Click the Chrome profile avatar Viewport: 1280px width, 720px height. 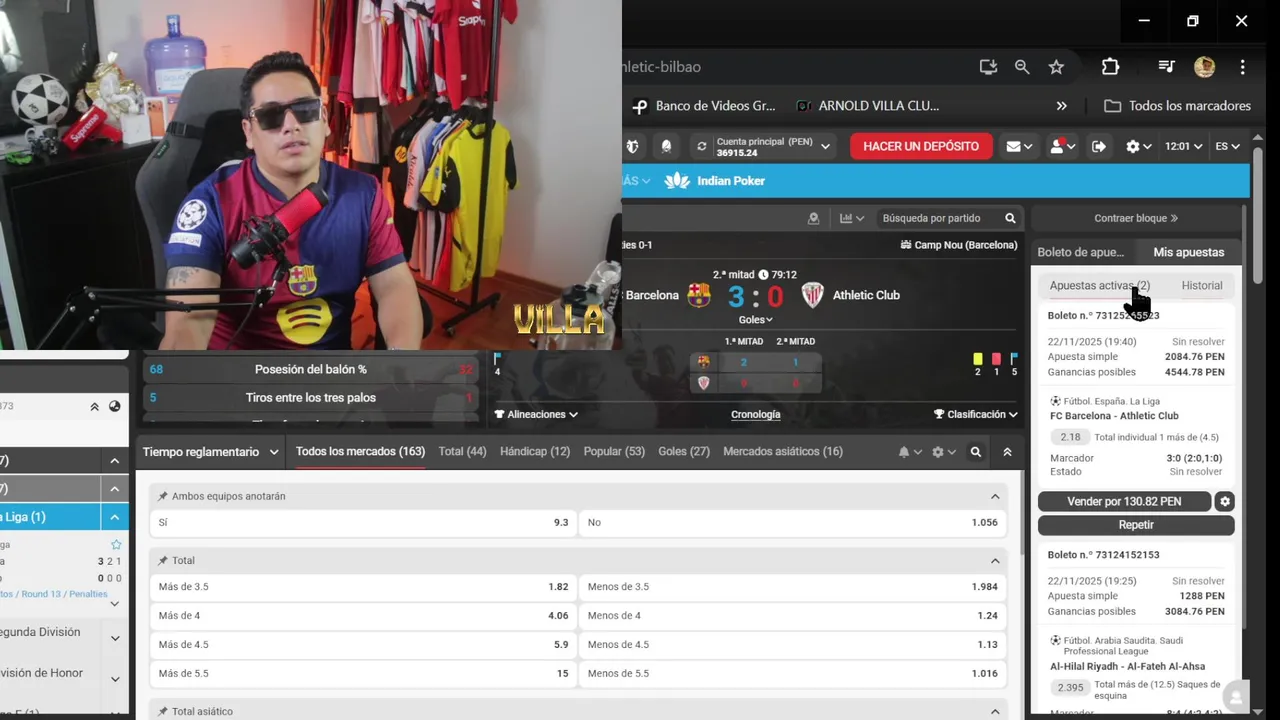click(x=1204, y=67)
